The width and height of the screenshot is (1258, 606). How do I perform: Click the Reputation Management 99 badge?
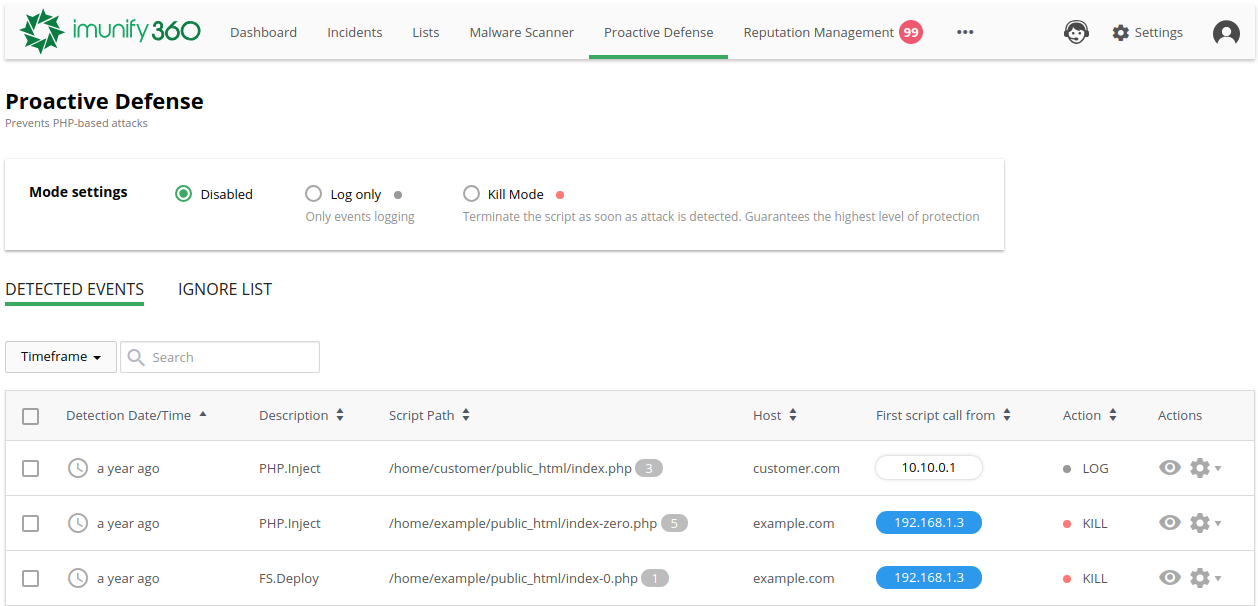[911, 32]
